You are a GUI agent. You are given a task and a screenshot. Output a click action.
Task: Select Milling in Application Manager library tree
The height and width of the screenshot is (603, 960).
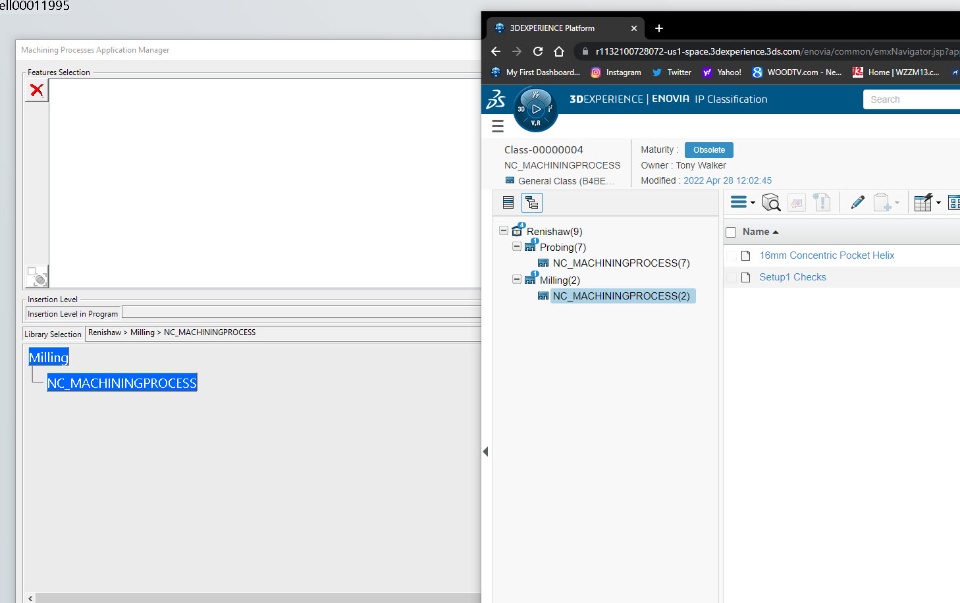(x=48, y=358)
